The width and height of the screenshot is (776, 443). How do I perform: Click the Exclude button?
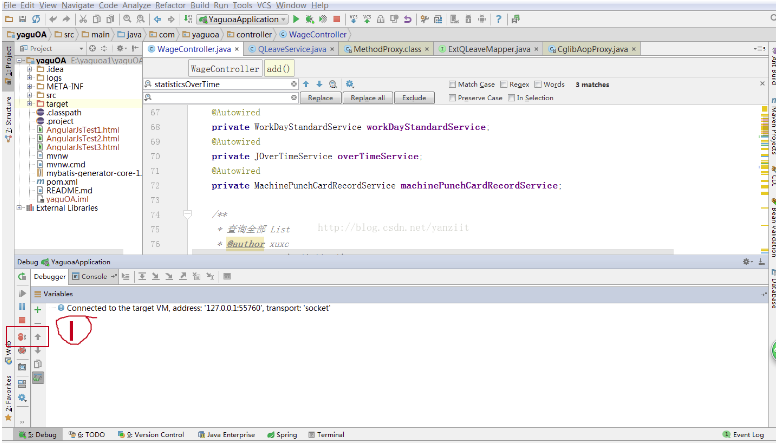coord(414,98)
